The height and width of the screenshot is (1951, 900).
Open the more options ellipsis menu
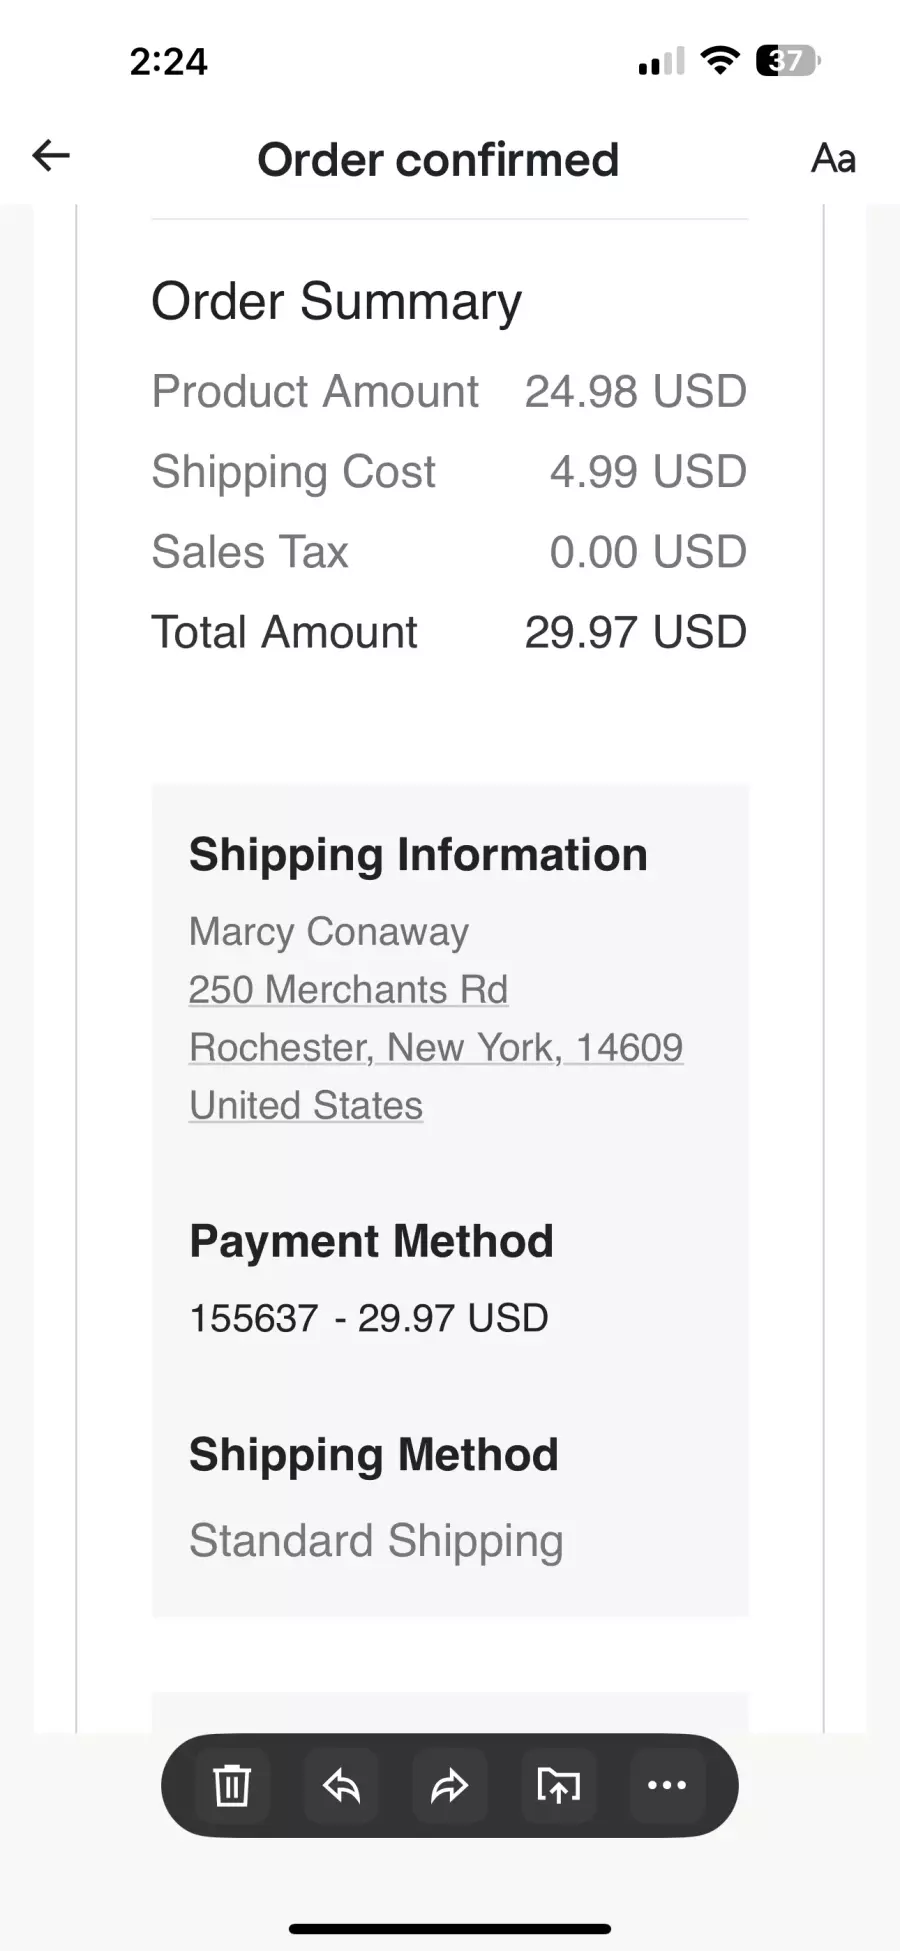pos(667,1785)
